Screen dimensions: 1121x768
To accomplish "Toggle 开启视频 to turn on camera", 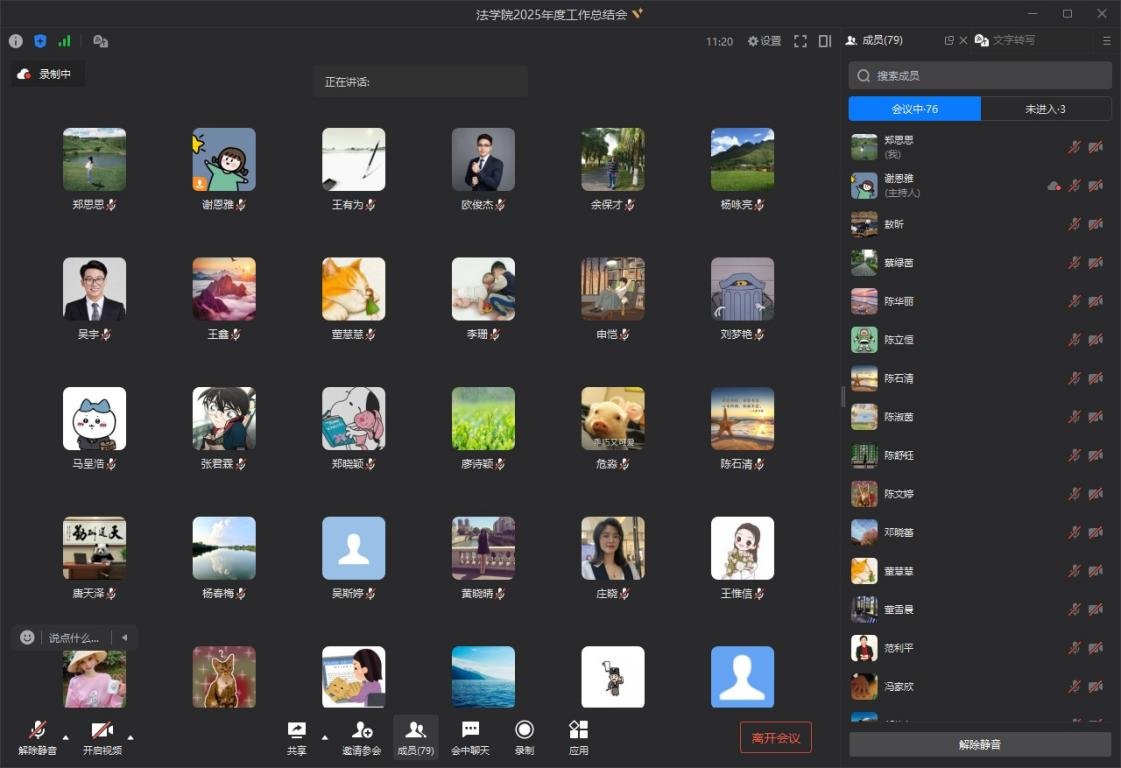I will [x=102, y=731].
